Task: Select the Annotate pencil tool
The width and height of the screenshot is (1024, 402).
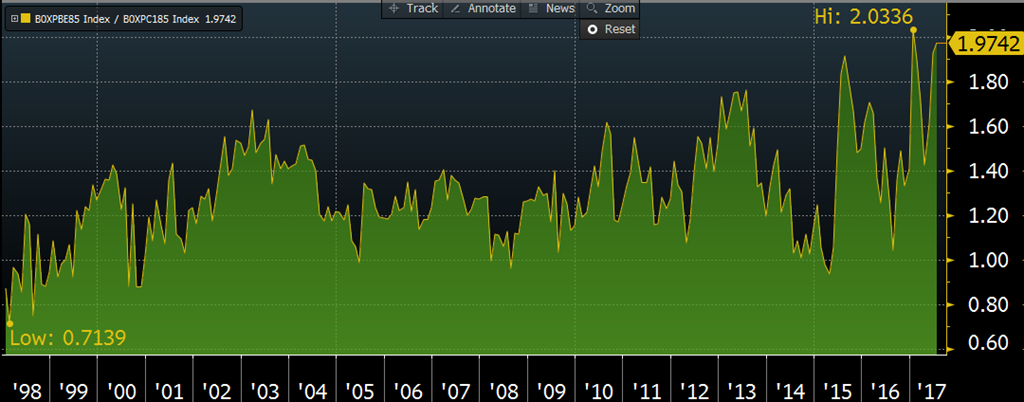Action: pos(483,8)
